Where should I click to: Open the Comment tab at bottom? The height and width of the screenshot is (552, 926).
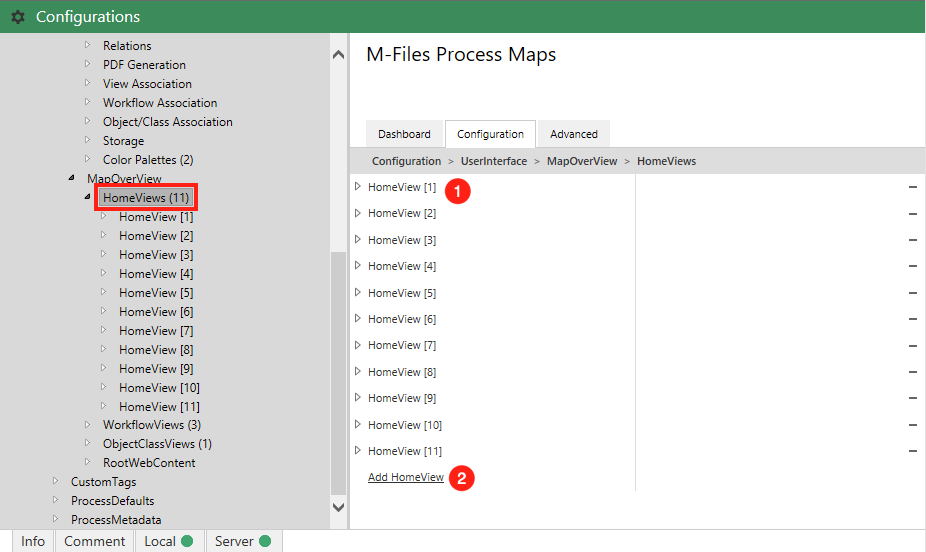tap(94, 541)
